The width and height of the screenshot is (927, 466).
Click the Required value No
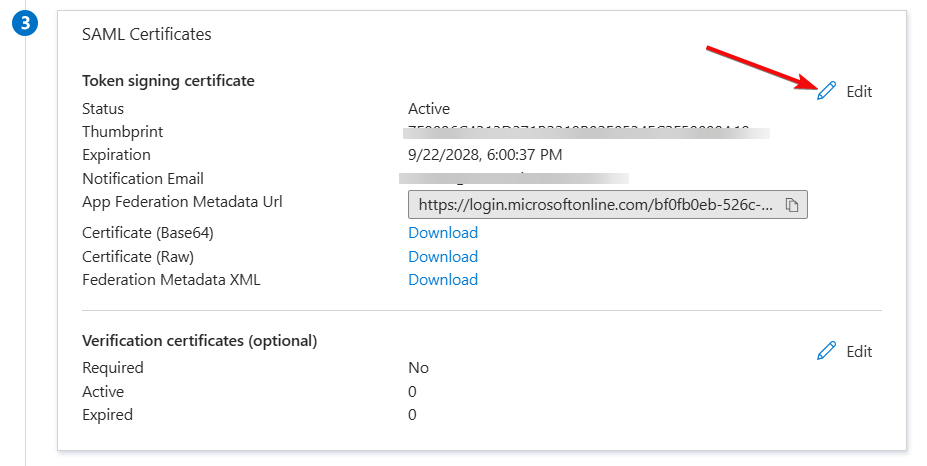[418, 368]
